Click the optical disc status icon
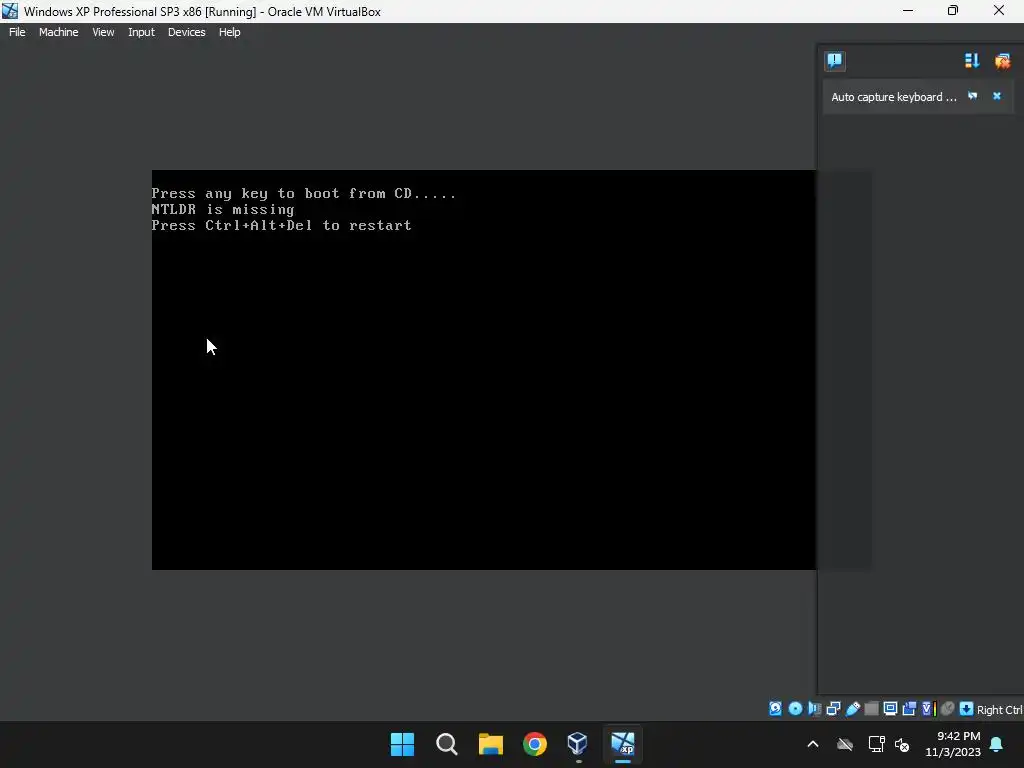The width and height of the screenshot is (1024, 768). [x=795, y=709]
